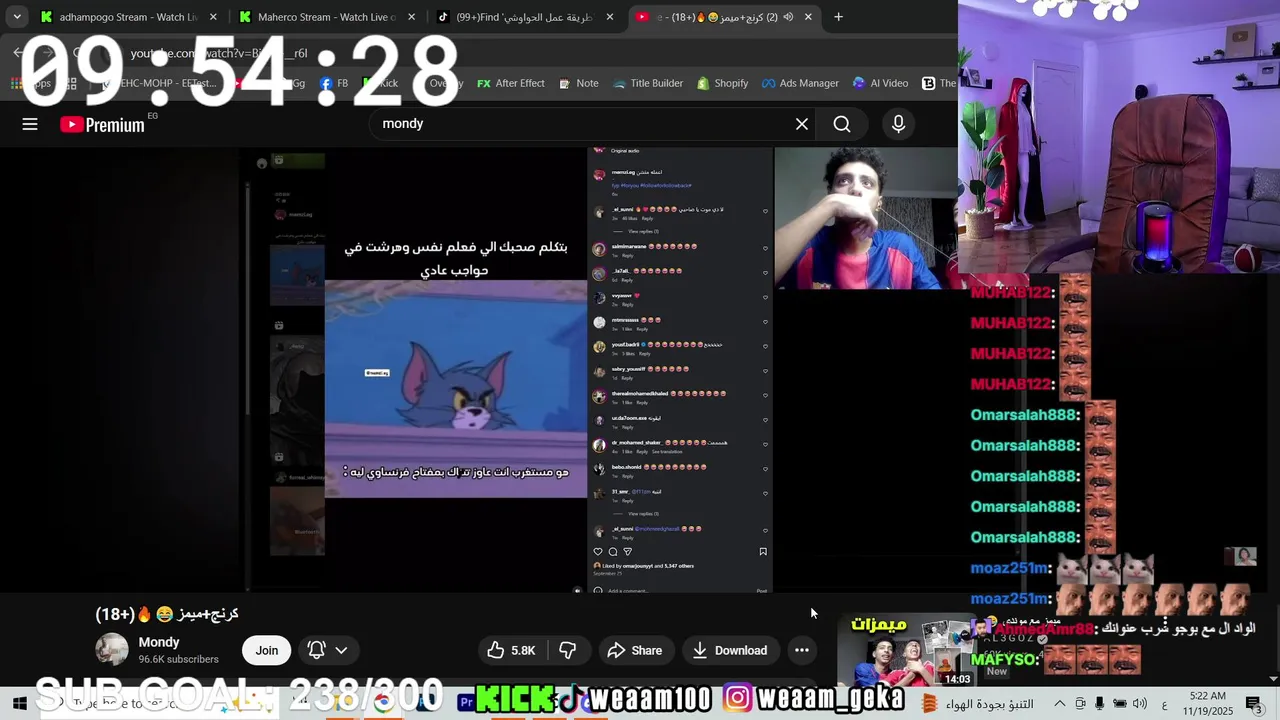The image size is (1280, 720).
Task: Open the volume control in tray
Action: 1142,704
